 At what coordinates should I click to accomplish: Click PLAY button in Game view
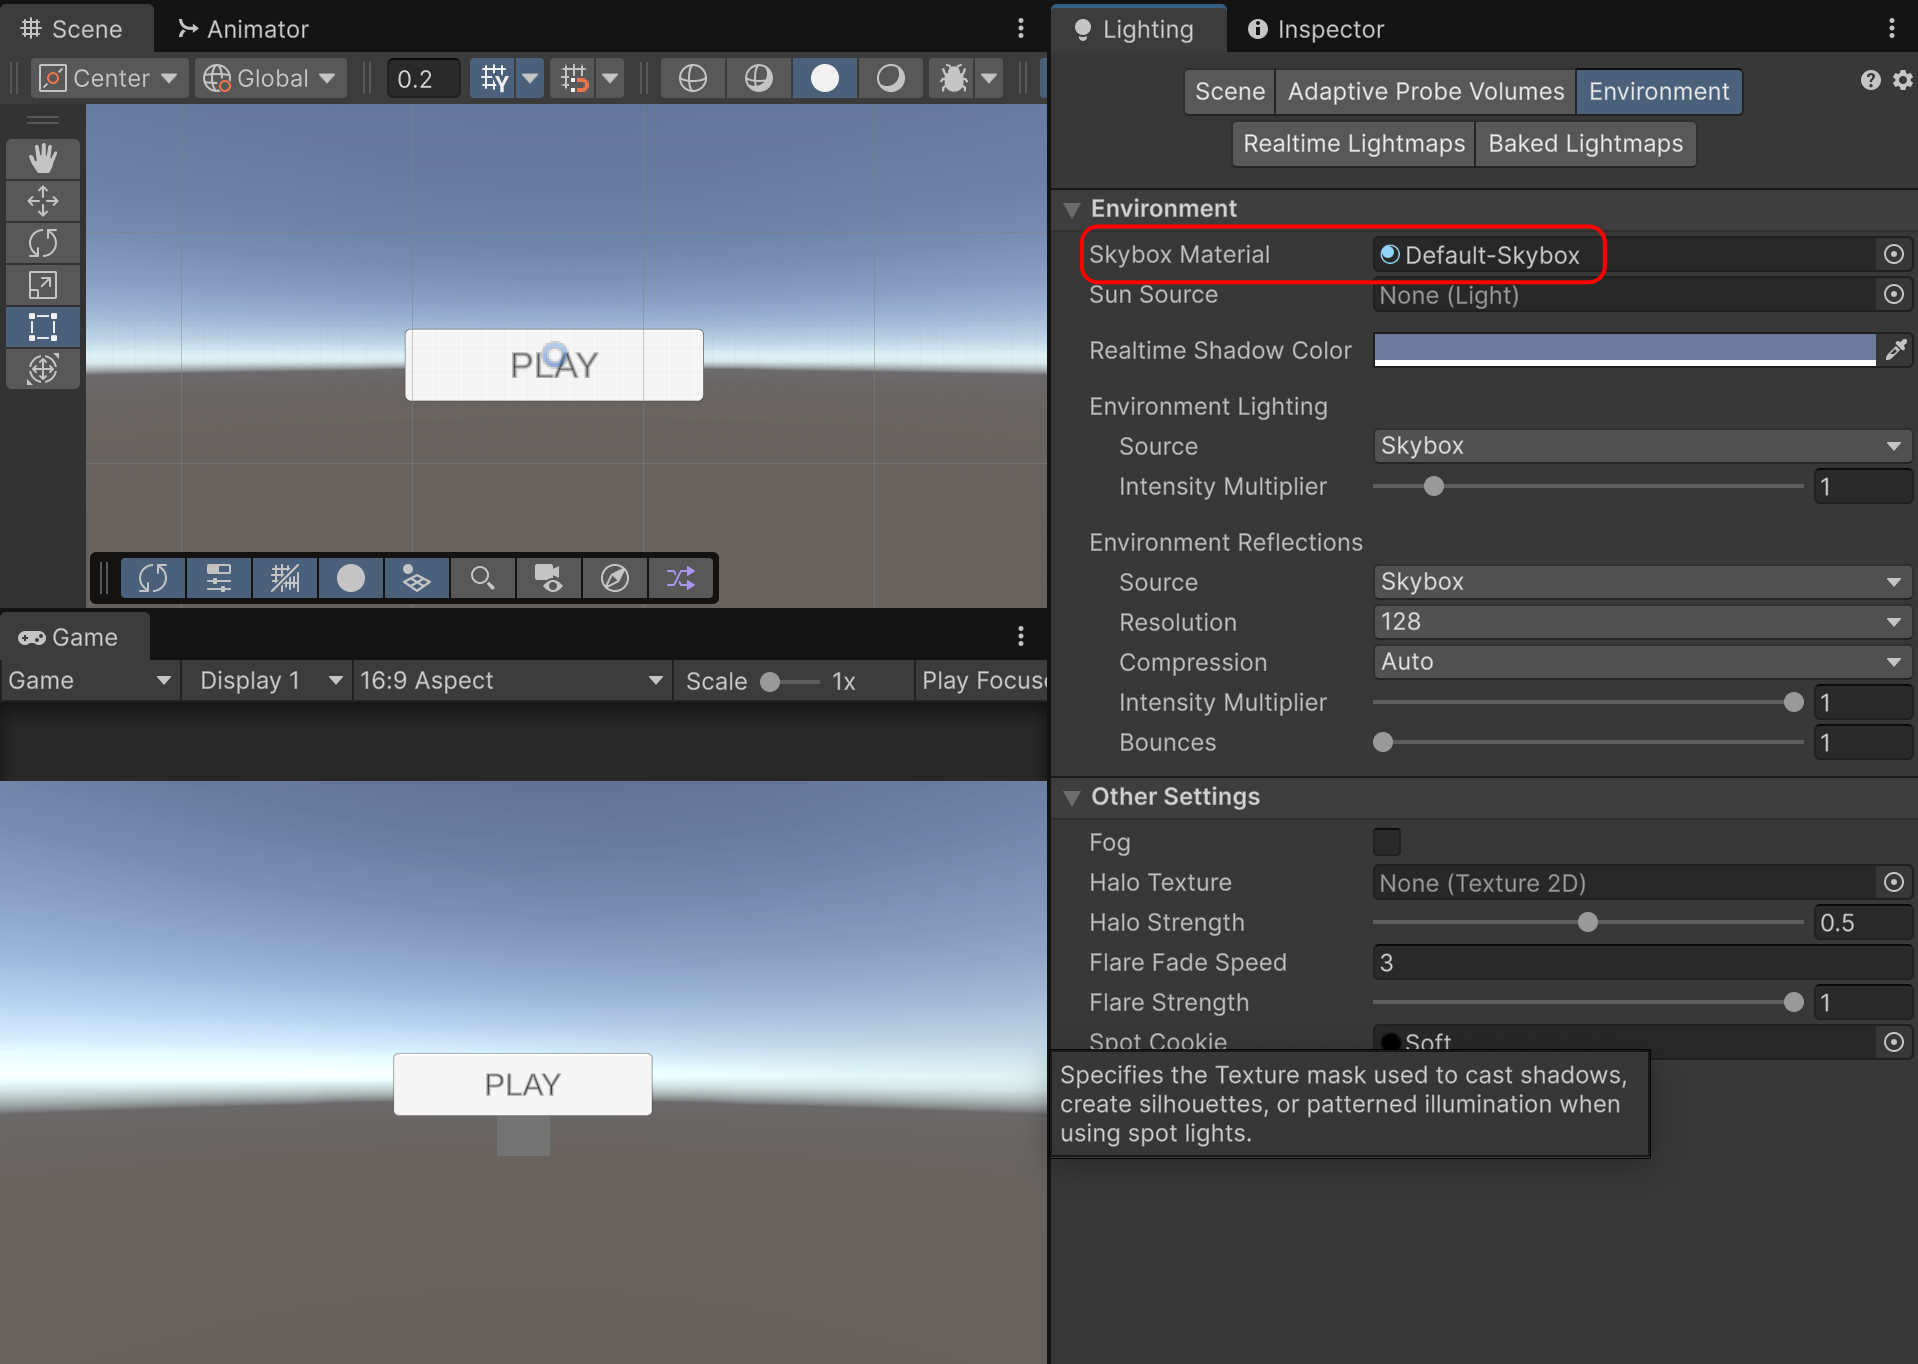coord(523,1084)
